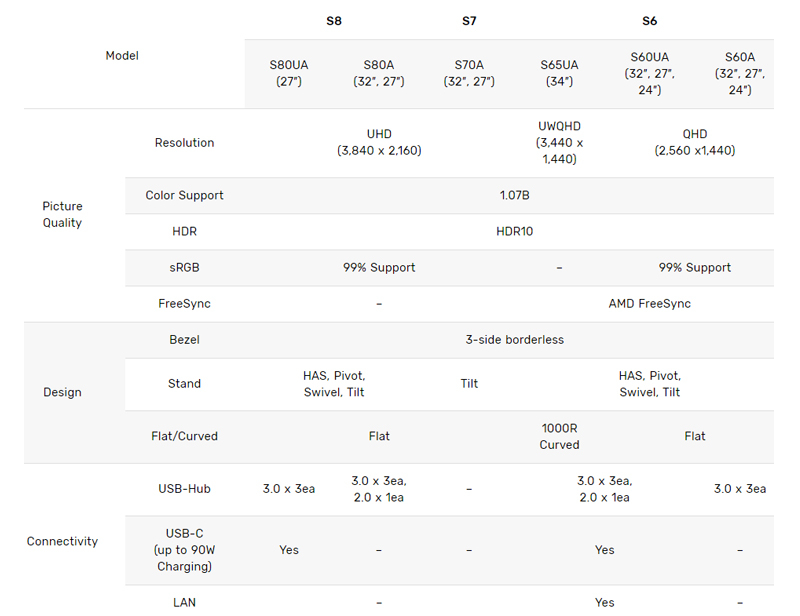The image size is (800, 616).
Task: Select the HDR10 value cell
Action: pos(514,231)
